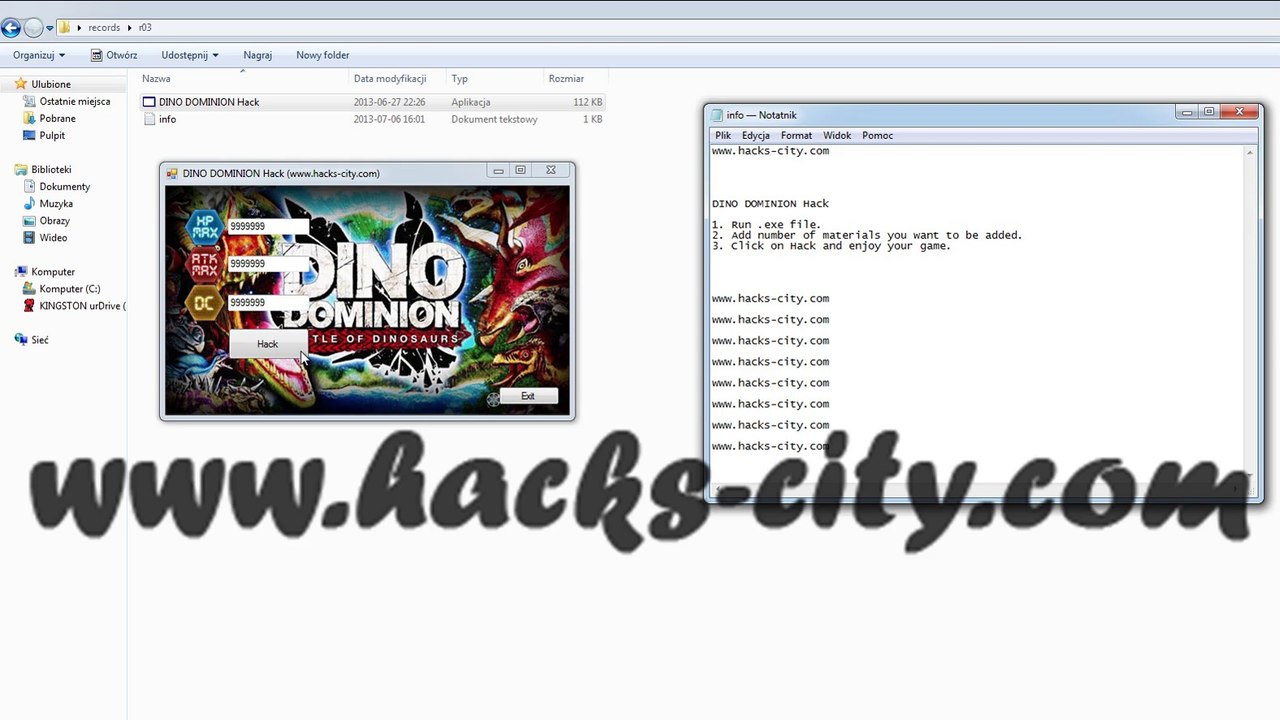Open the Pomoc menu in Notatnik
The image size is (1280, 720).
pyautogui.click(x=878, y=135)
